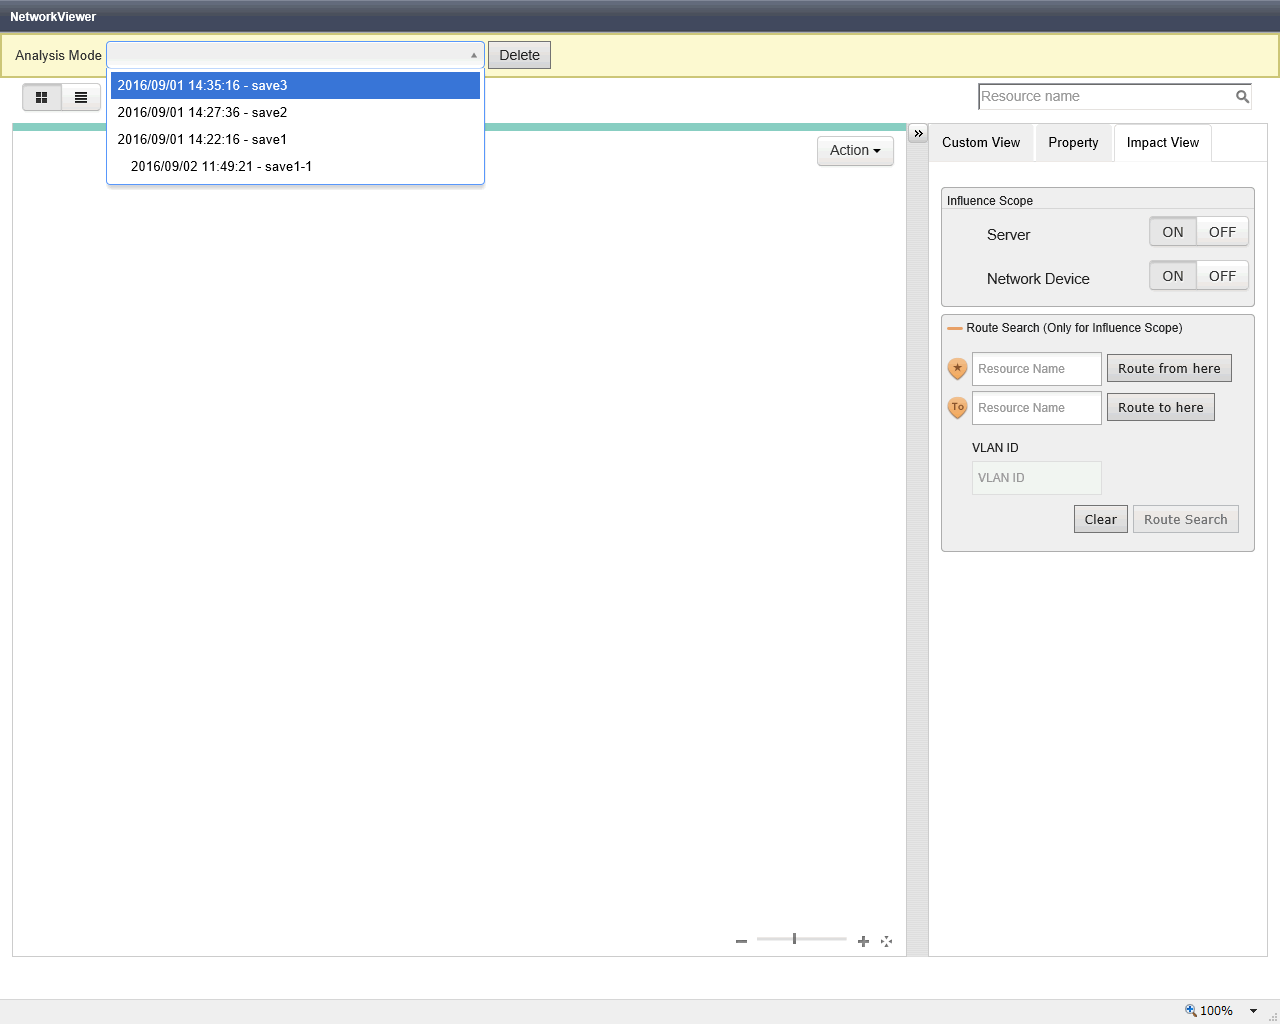The height and width of the screenshot is (1024, 1280).
Task: Click the search magnifier icon
Action: tap(1242, 97)
